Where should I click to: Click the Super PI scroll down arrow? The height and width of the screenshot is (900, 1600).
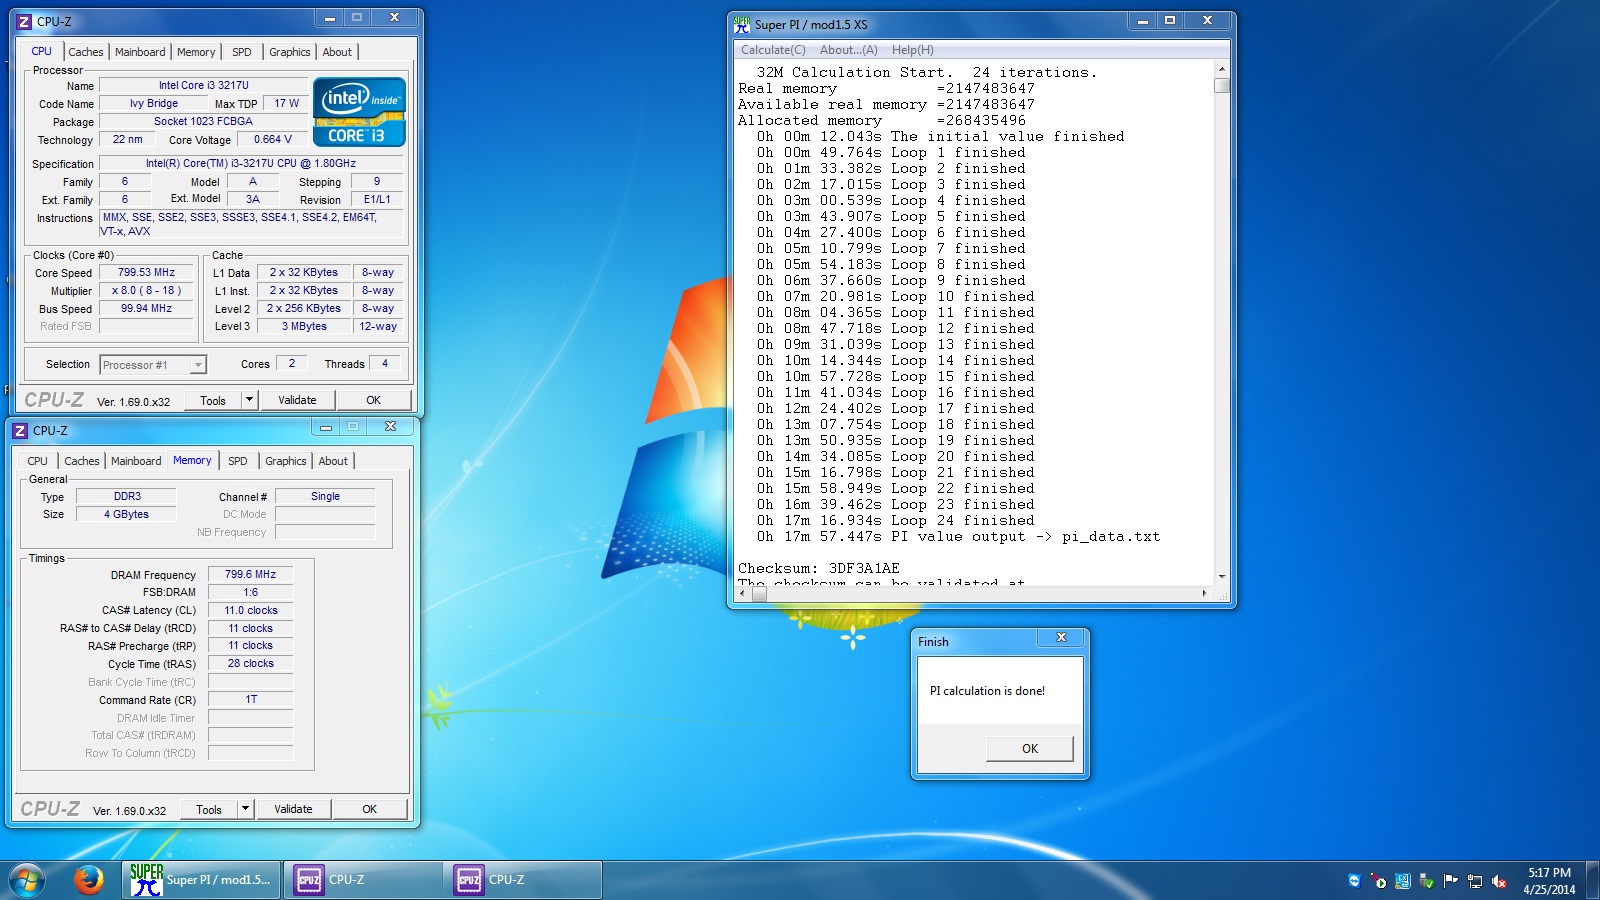(1222, 577)
